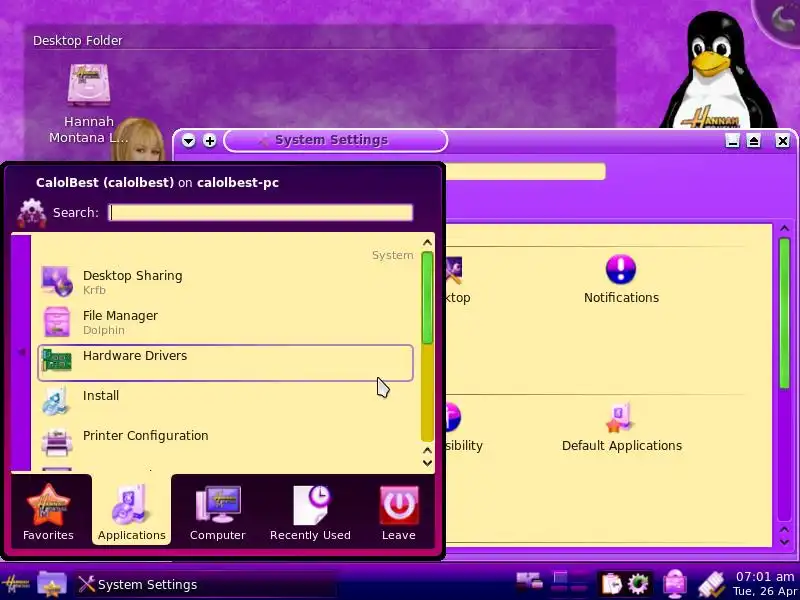Click the Desktop Folder title label
Viewport: 800px width, 600px height.
78,40
